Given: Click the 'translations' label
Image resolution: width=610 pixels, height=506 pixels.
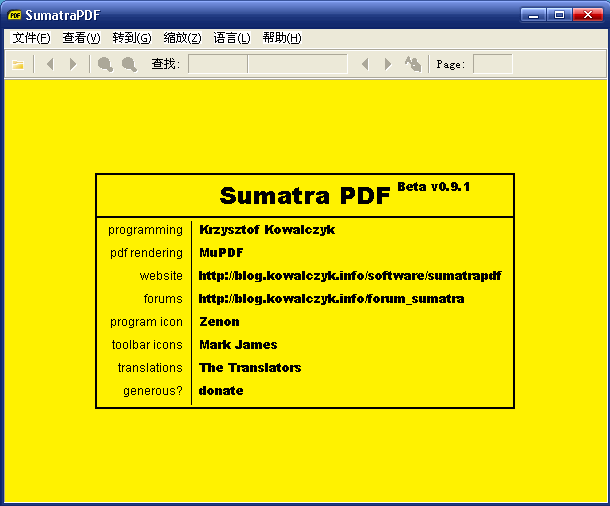Looking at the screenshot, I should [150, 368].
